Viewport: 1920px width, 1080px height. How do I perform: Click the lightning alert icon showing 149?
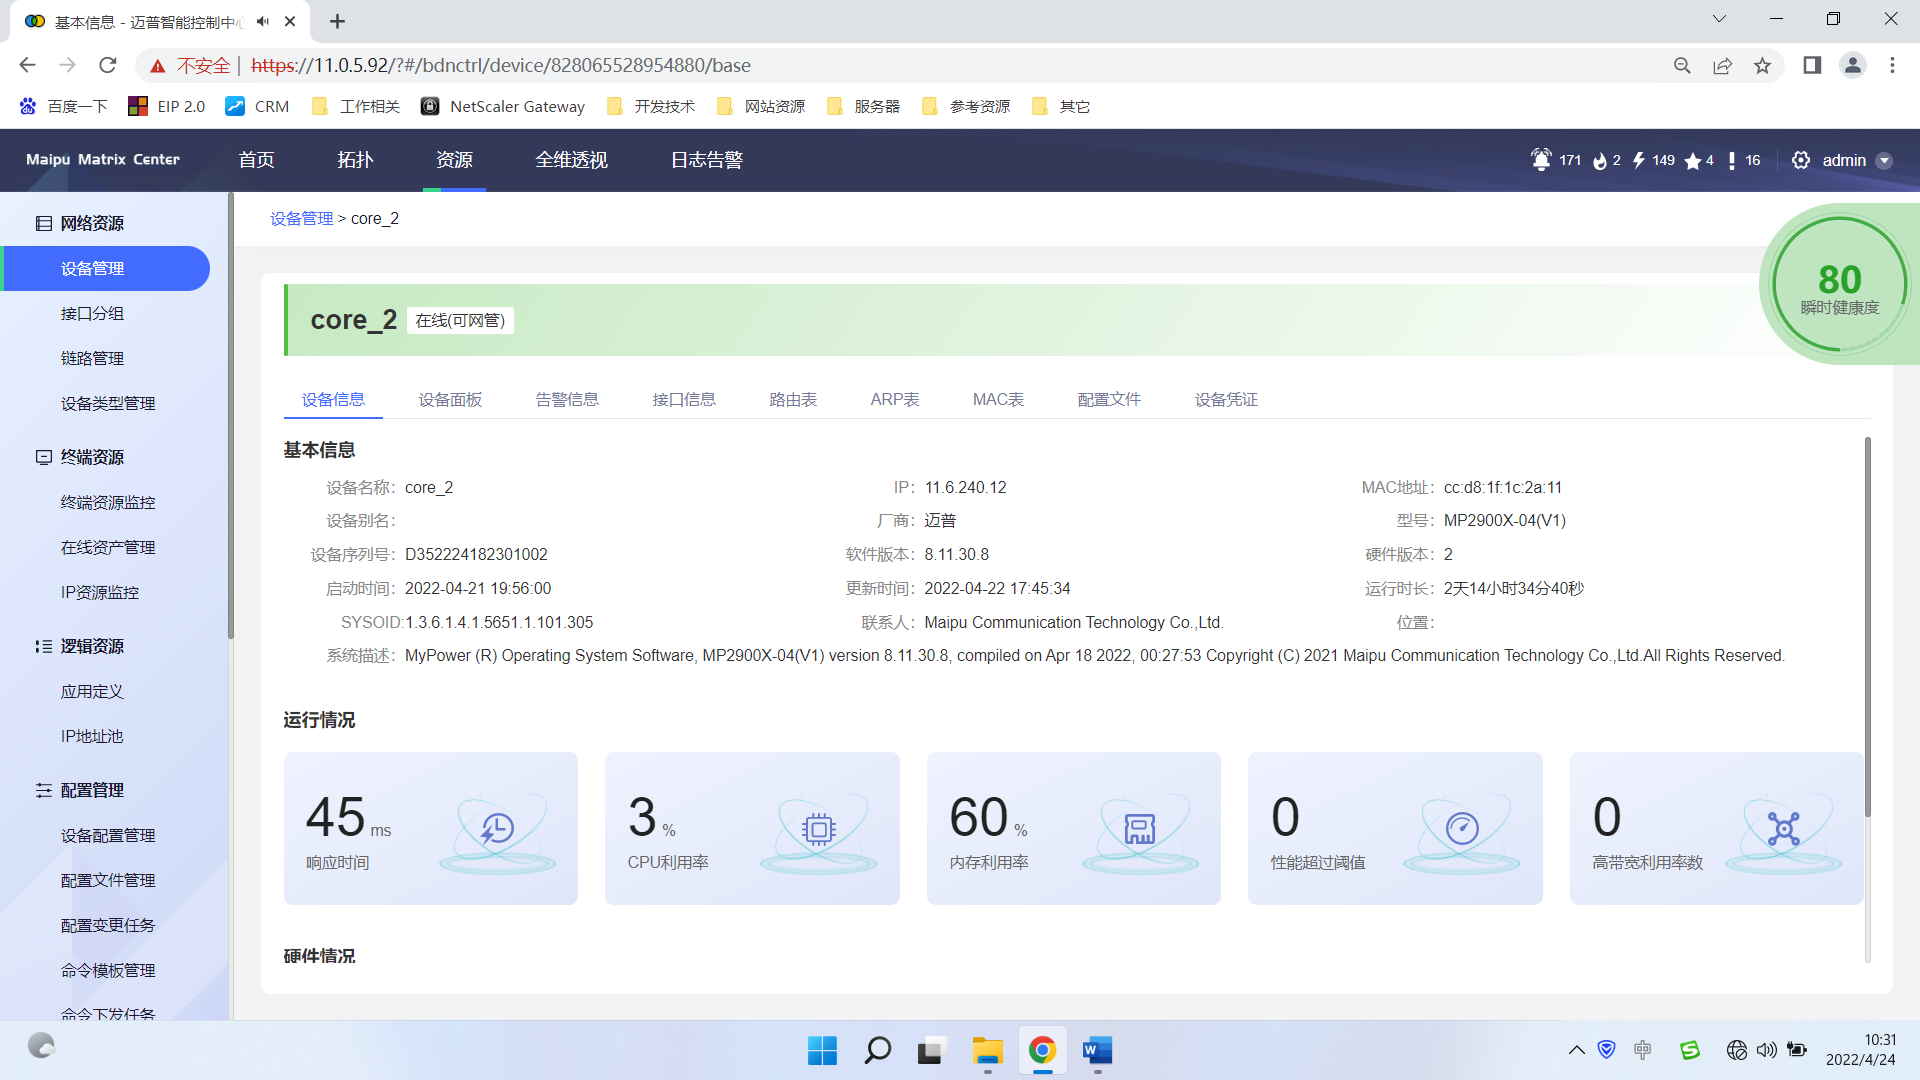1638,160
